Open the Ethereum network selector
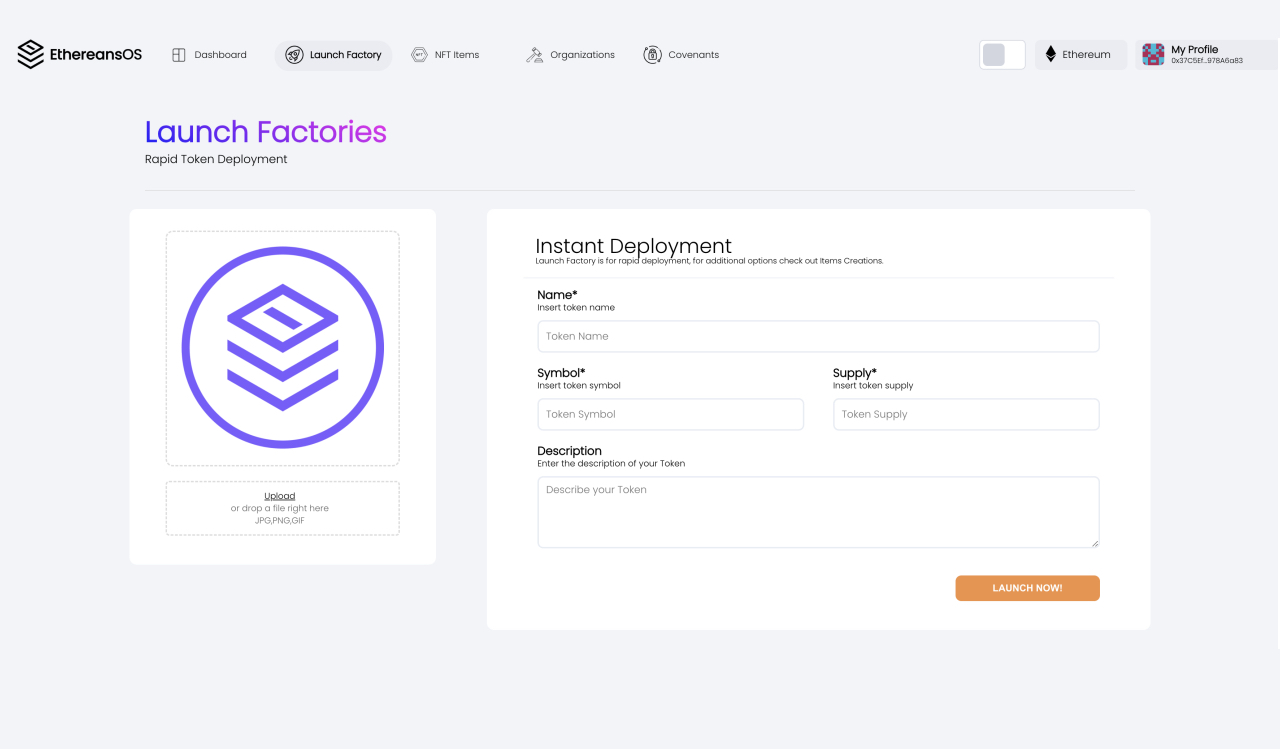Viewport: 1280px width, 749px height. (x=1080, y=54)
